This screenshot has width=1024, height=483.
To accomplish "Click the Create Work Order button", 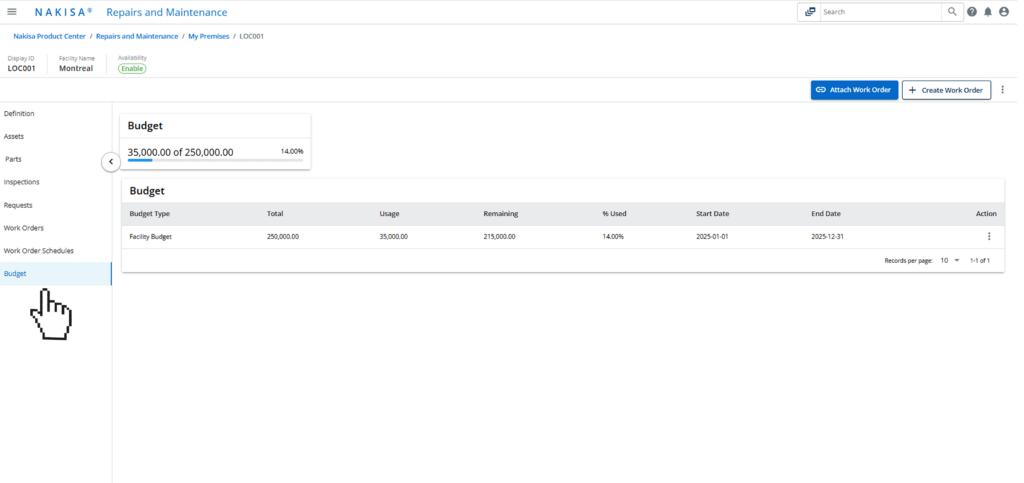I will click(946, 90).
